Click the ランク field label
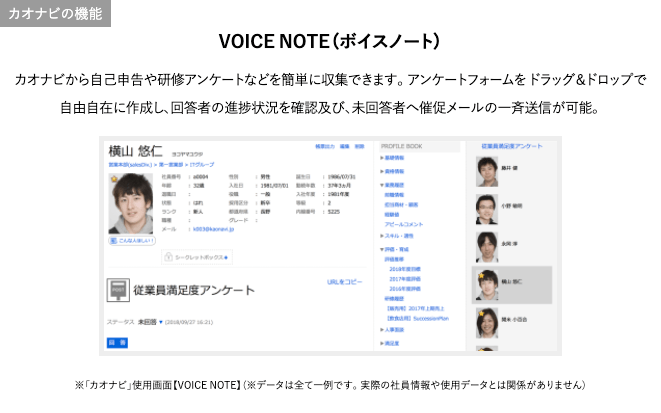Viewport: 661px width, 413px height. (x=169, y=212)
